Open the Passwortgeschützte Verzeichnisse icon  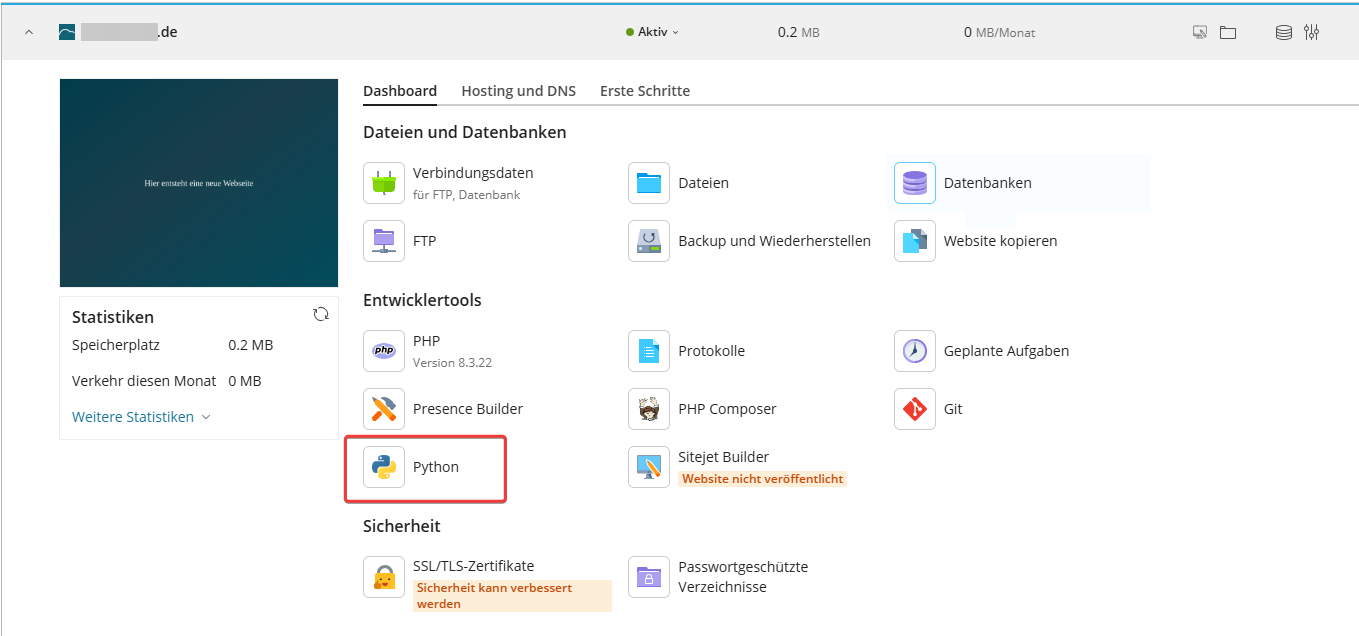tap(649, 577)
